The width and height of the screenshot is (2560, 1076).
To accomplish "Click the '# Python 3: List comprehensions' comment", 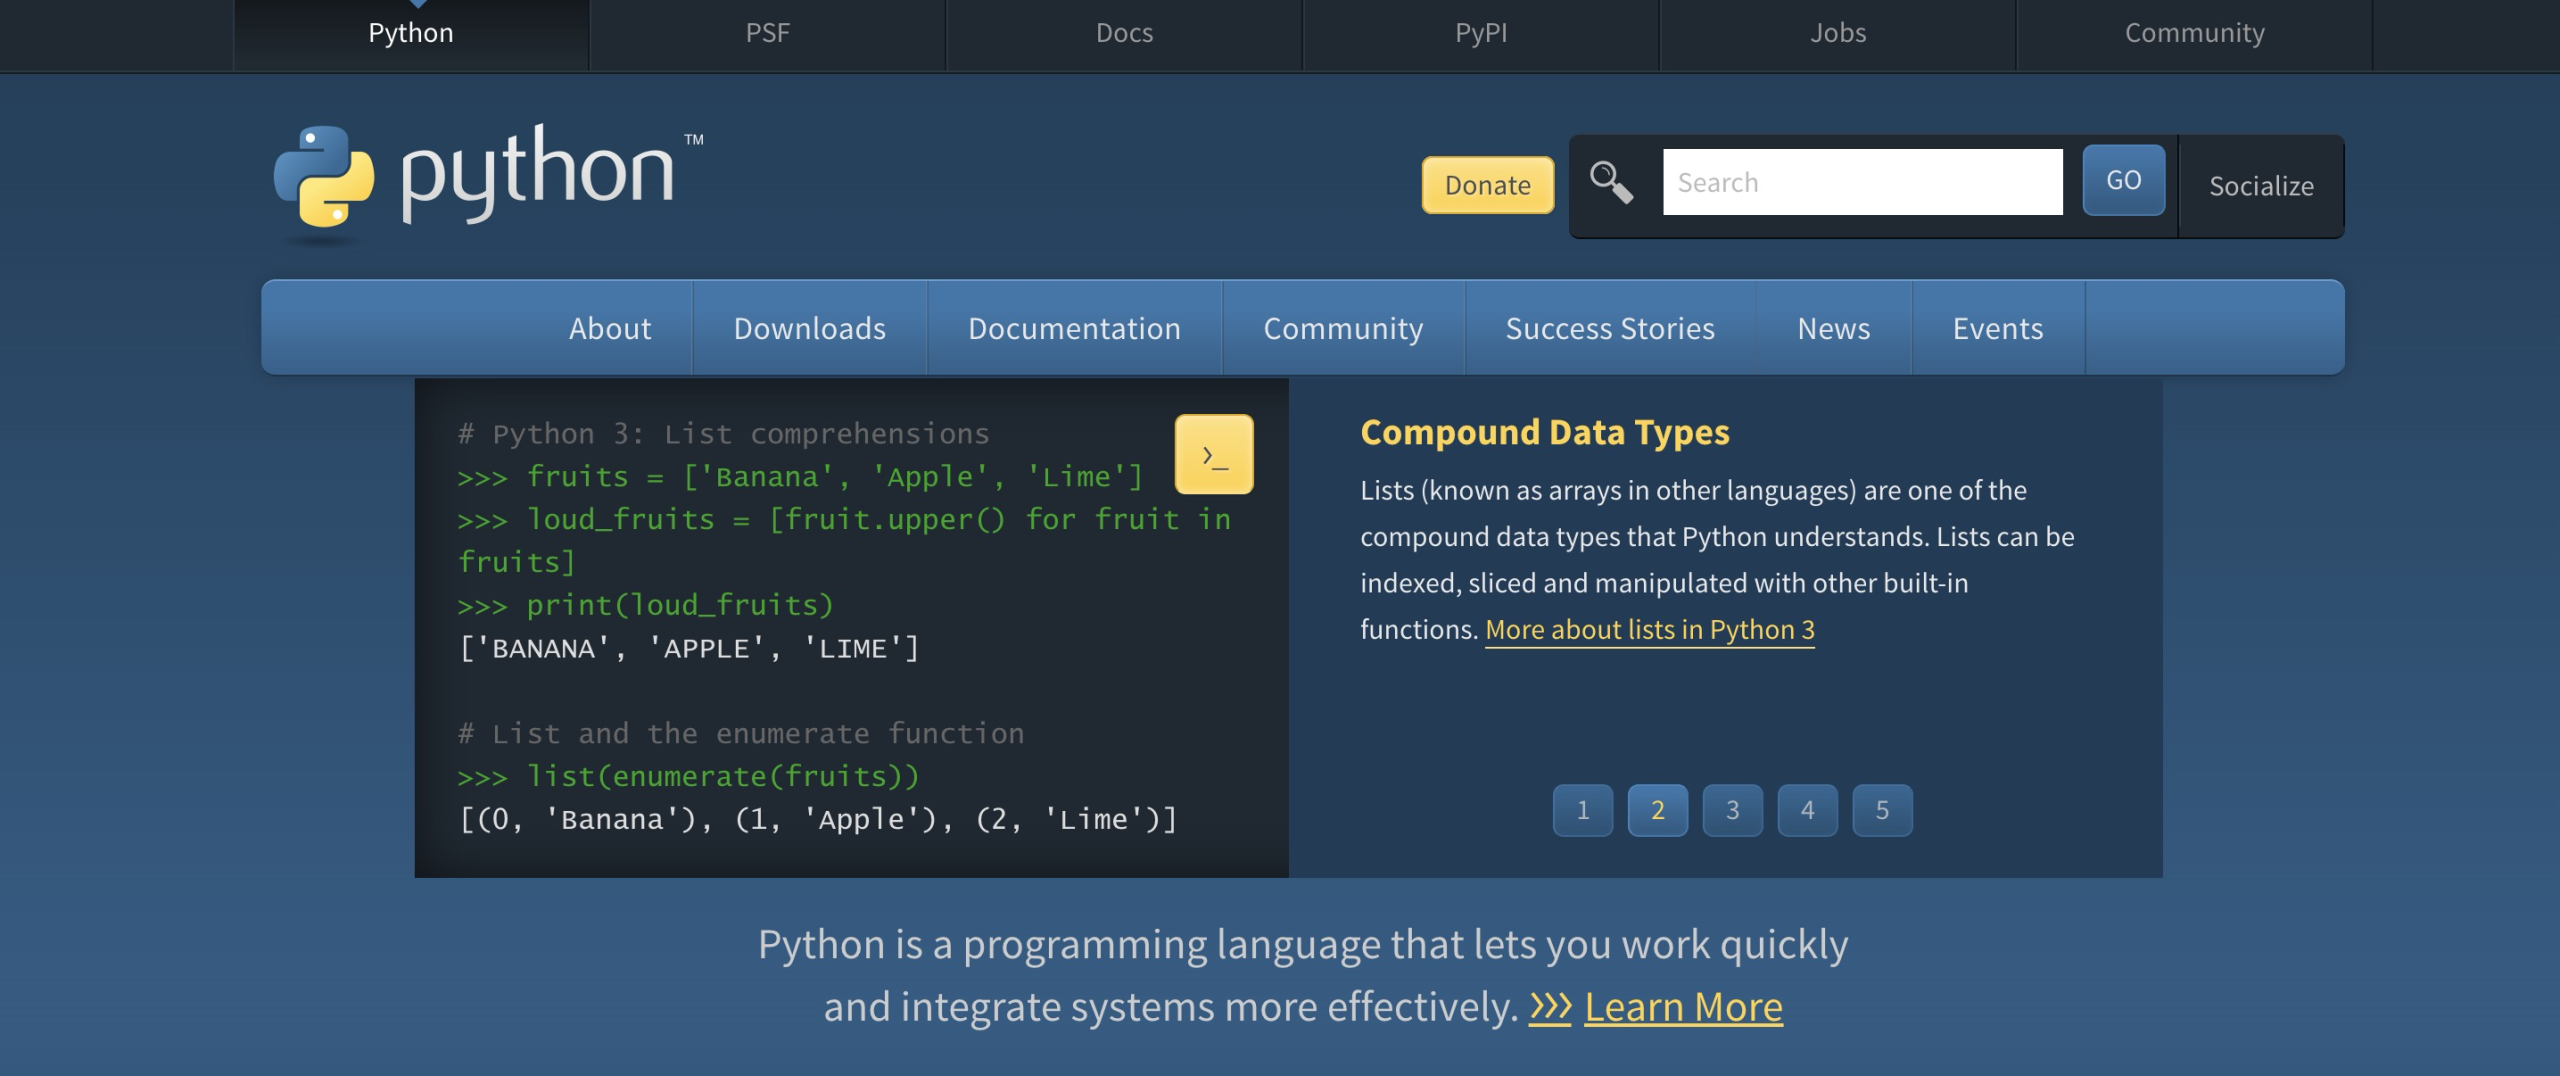I will click(723, 434).
